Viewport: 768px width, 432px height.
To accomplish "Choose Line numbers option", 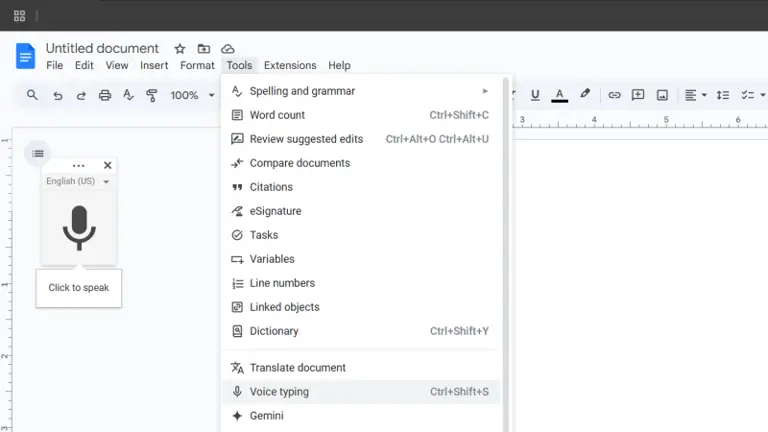I will [360, 283].
